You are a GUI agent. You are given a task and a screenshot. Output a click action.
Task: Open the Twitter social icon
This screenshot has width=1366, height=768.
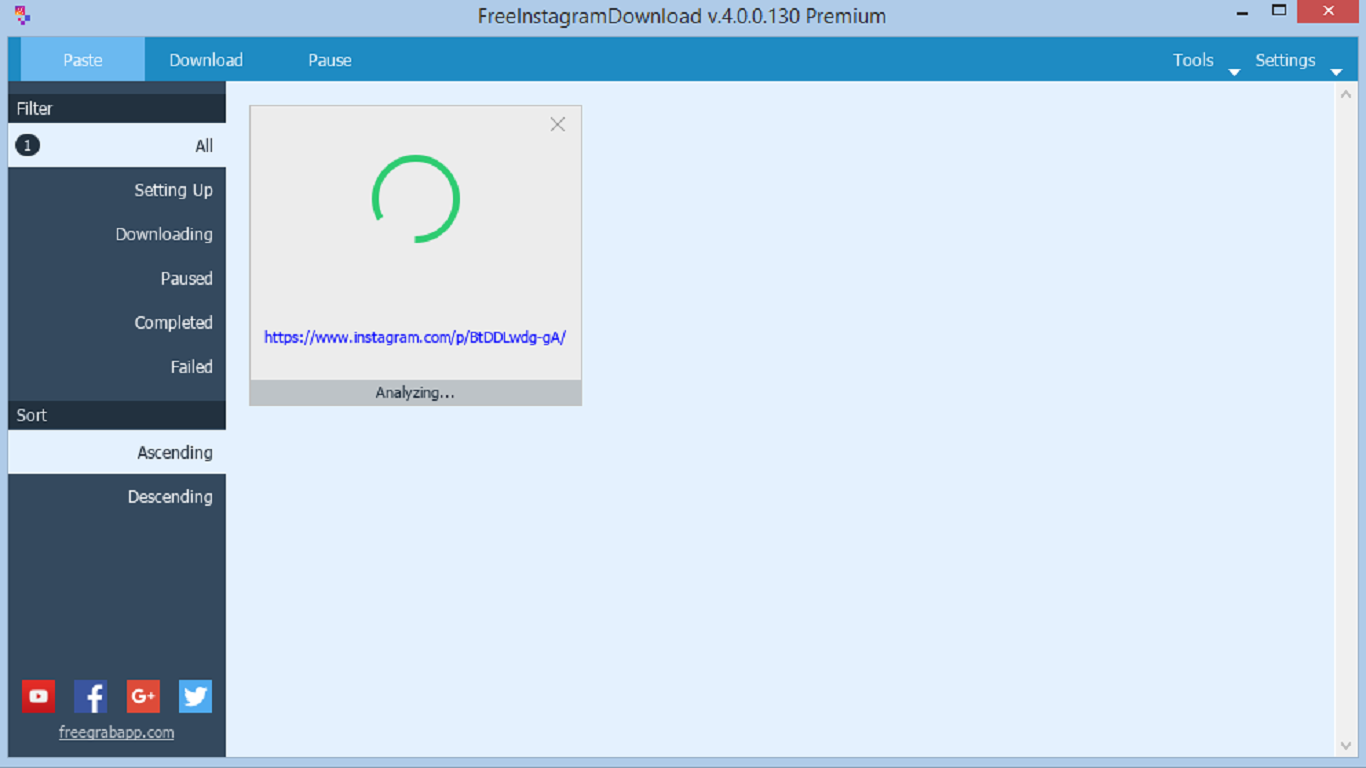click(x=195, y=696)
